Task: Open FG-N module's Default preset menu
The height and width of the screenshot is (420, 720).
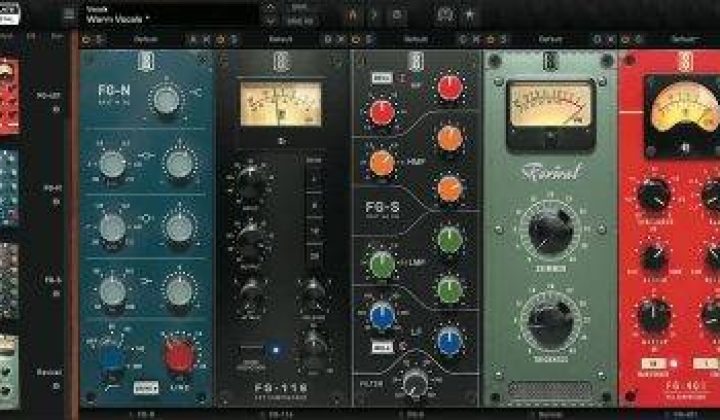Action: pos(146,39)
